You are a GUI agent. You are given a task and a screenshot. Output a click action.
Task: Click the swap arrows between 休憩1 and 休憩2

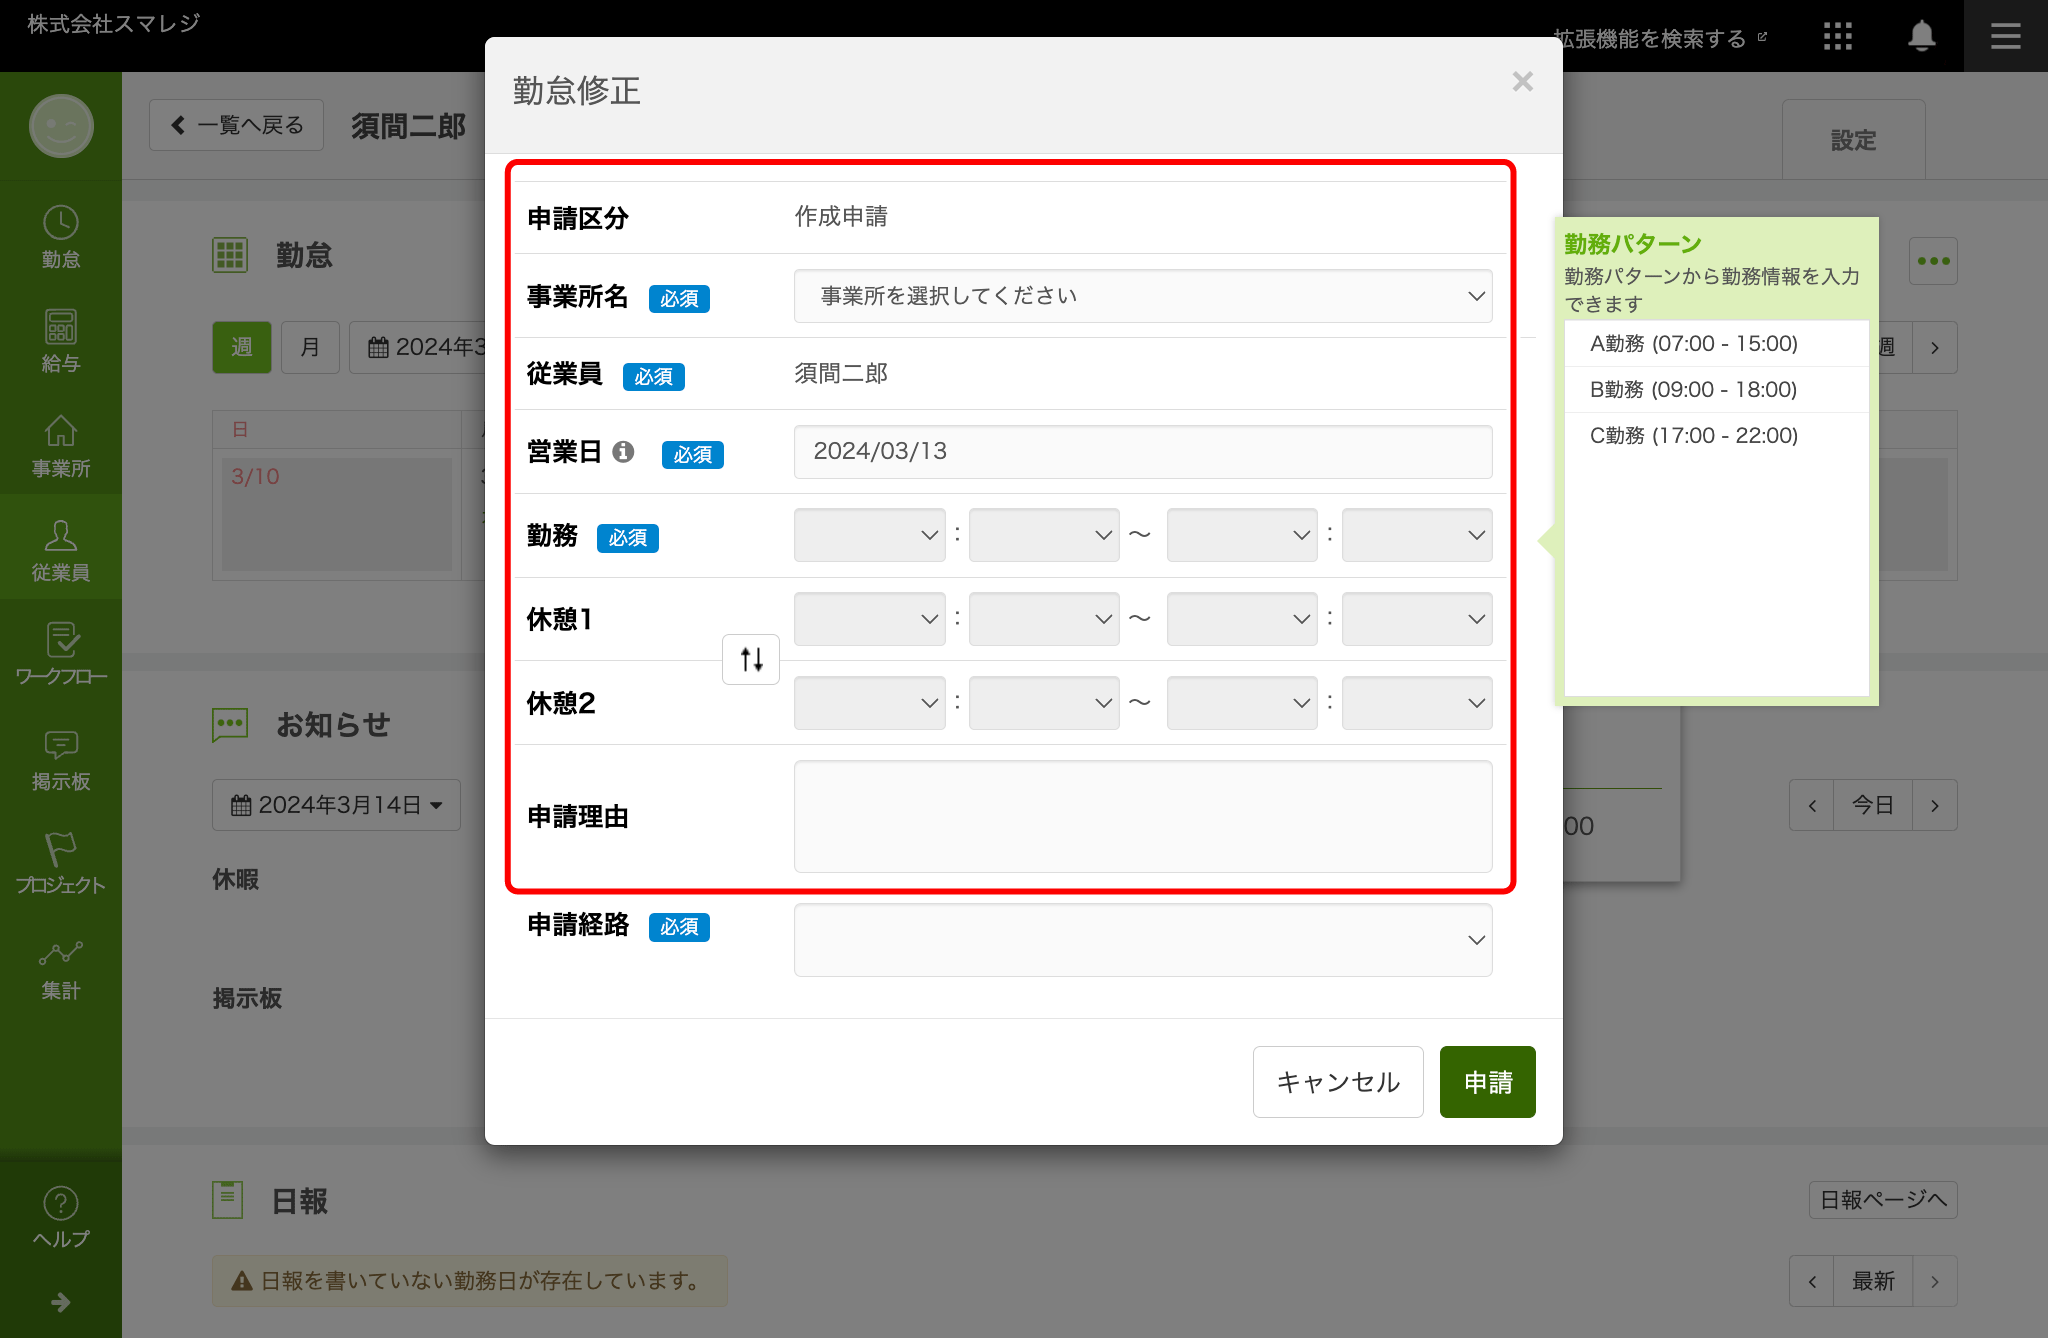point(751,660)
